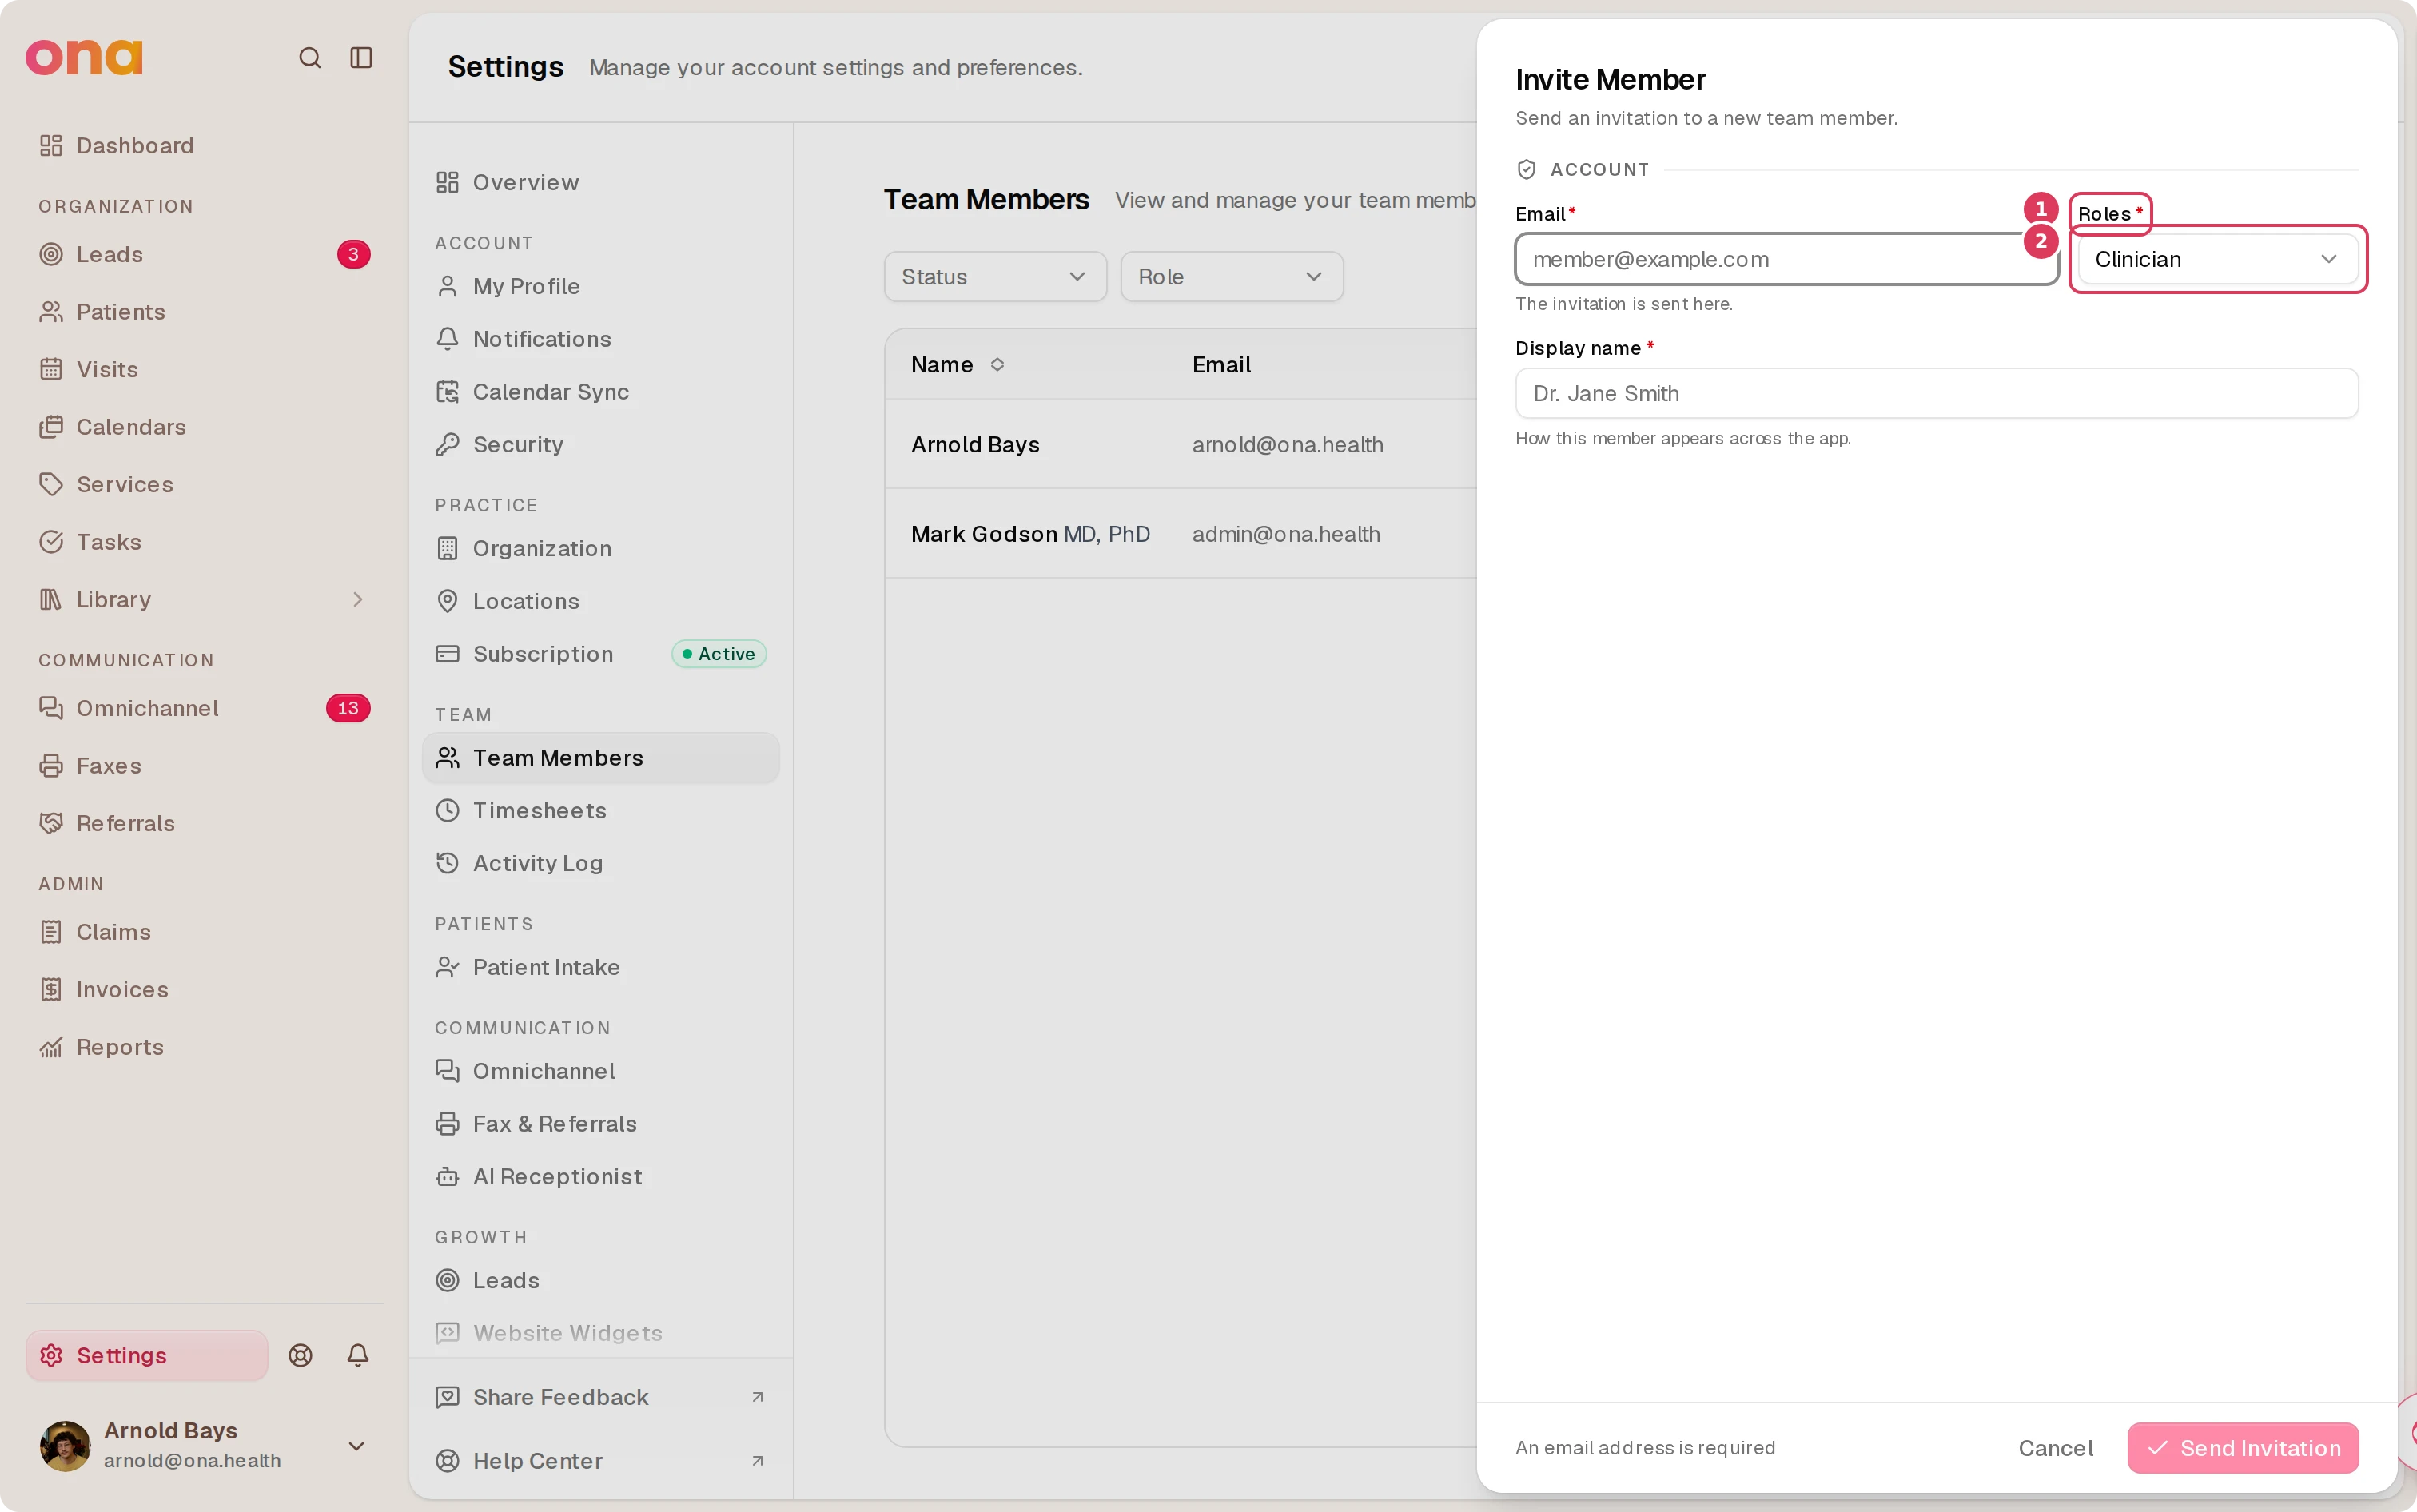Open Reports page
The width and height of the screenshot is (2417, 1512).
[204, 1047]
